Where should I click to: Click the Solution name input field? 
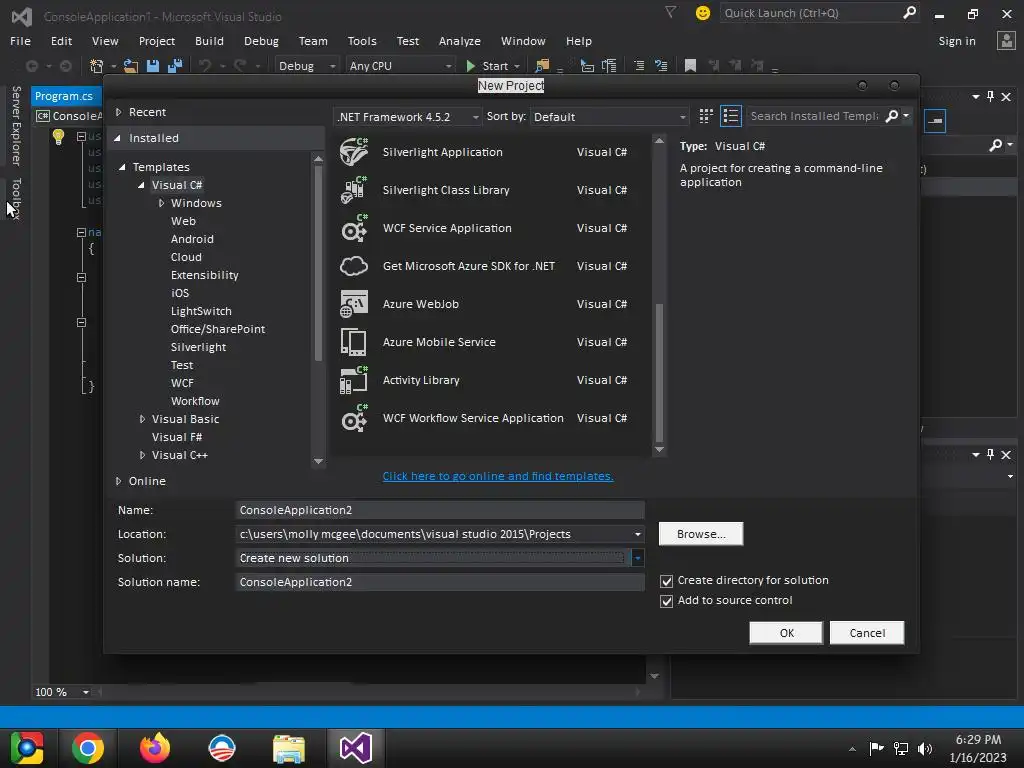click(x=440, y=582)
